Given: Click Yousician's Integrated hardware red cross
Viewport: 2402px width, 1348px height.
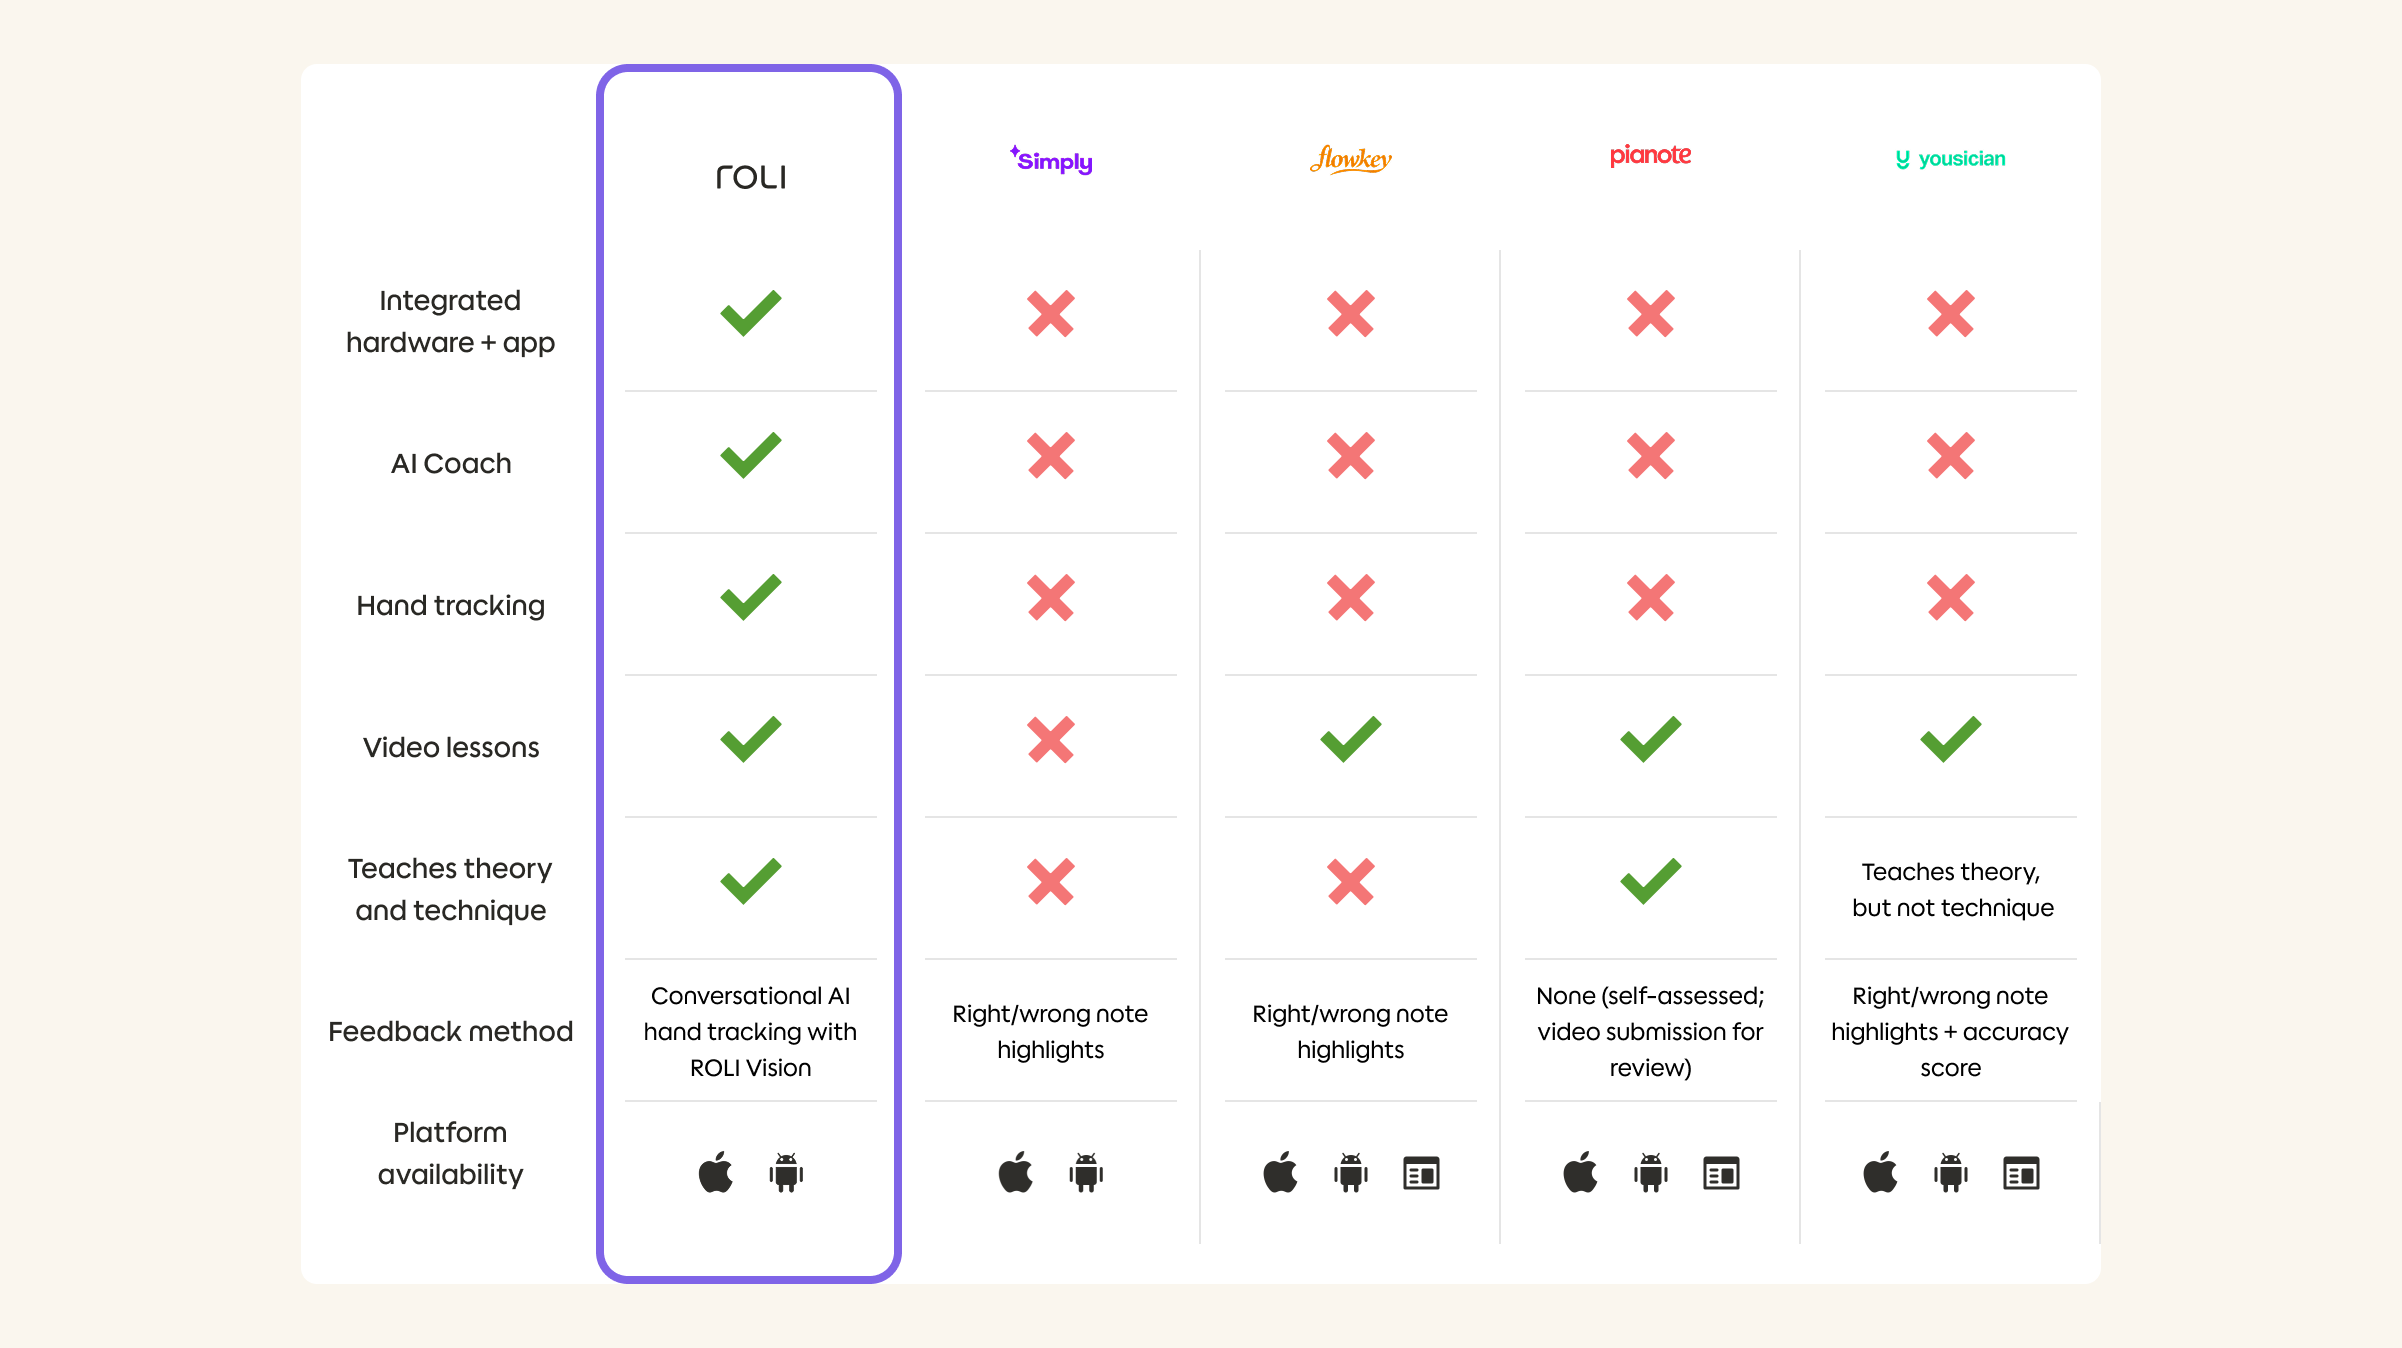Looking at the screenshot, I should click(x=1950, y=313).
